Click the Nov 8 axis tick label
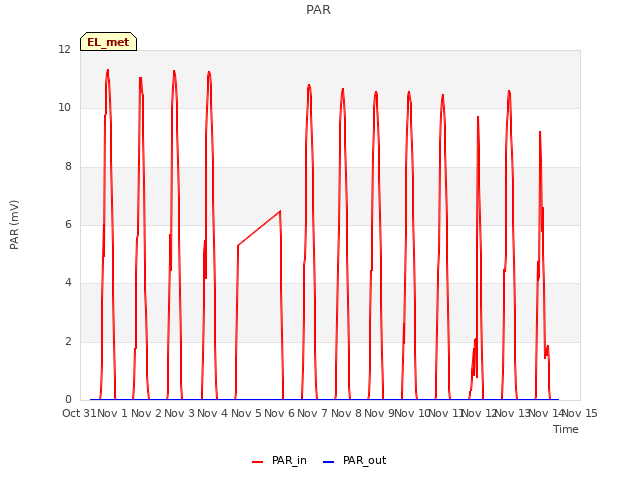The height and width of the screenshot is (480, 640). click(x=346, y=413)
